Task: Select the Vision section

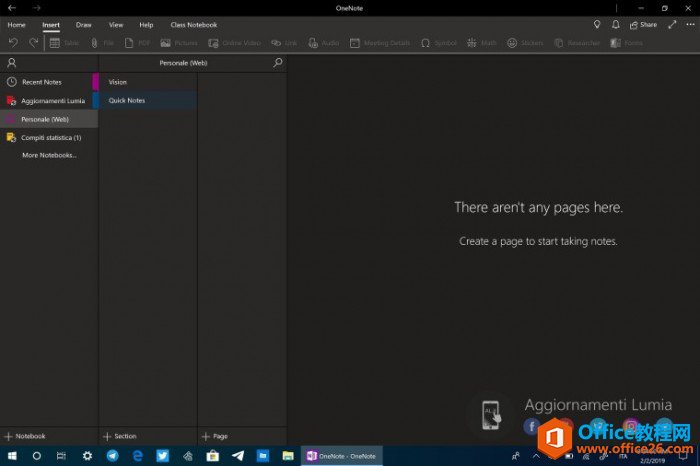Action: pos(148,82)
